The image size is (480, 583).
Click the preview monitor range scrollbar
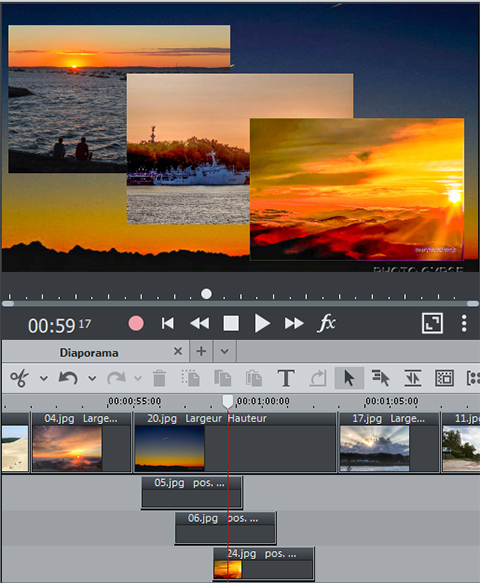pos(240,304)
